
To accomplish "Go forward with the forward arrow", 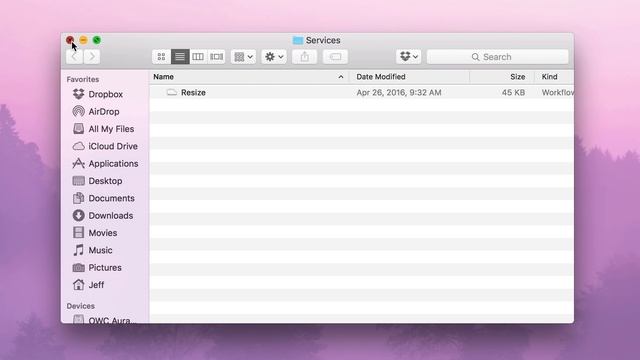I will [92, 57].
